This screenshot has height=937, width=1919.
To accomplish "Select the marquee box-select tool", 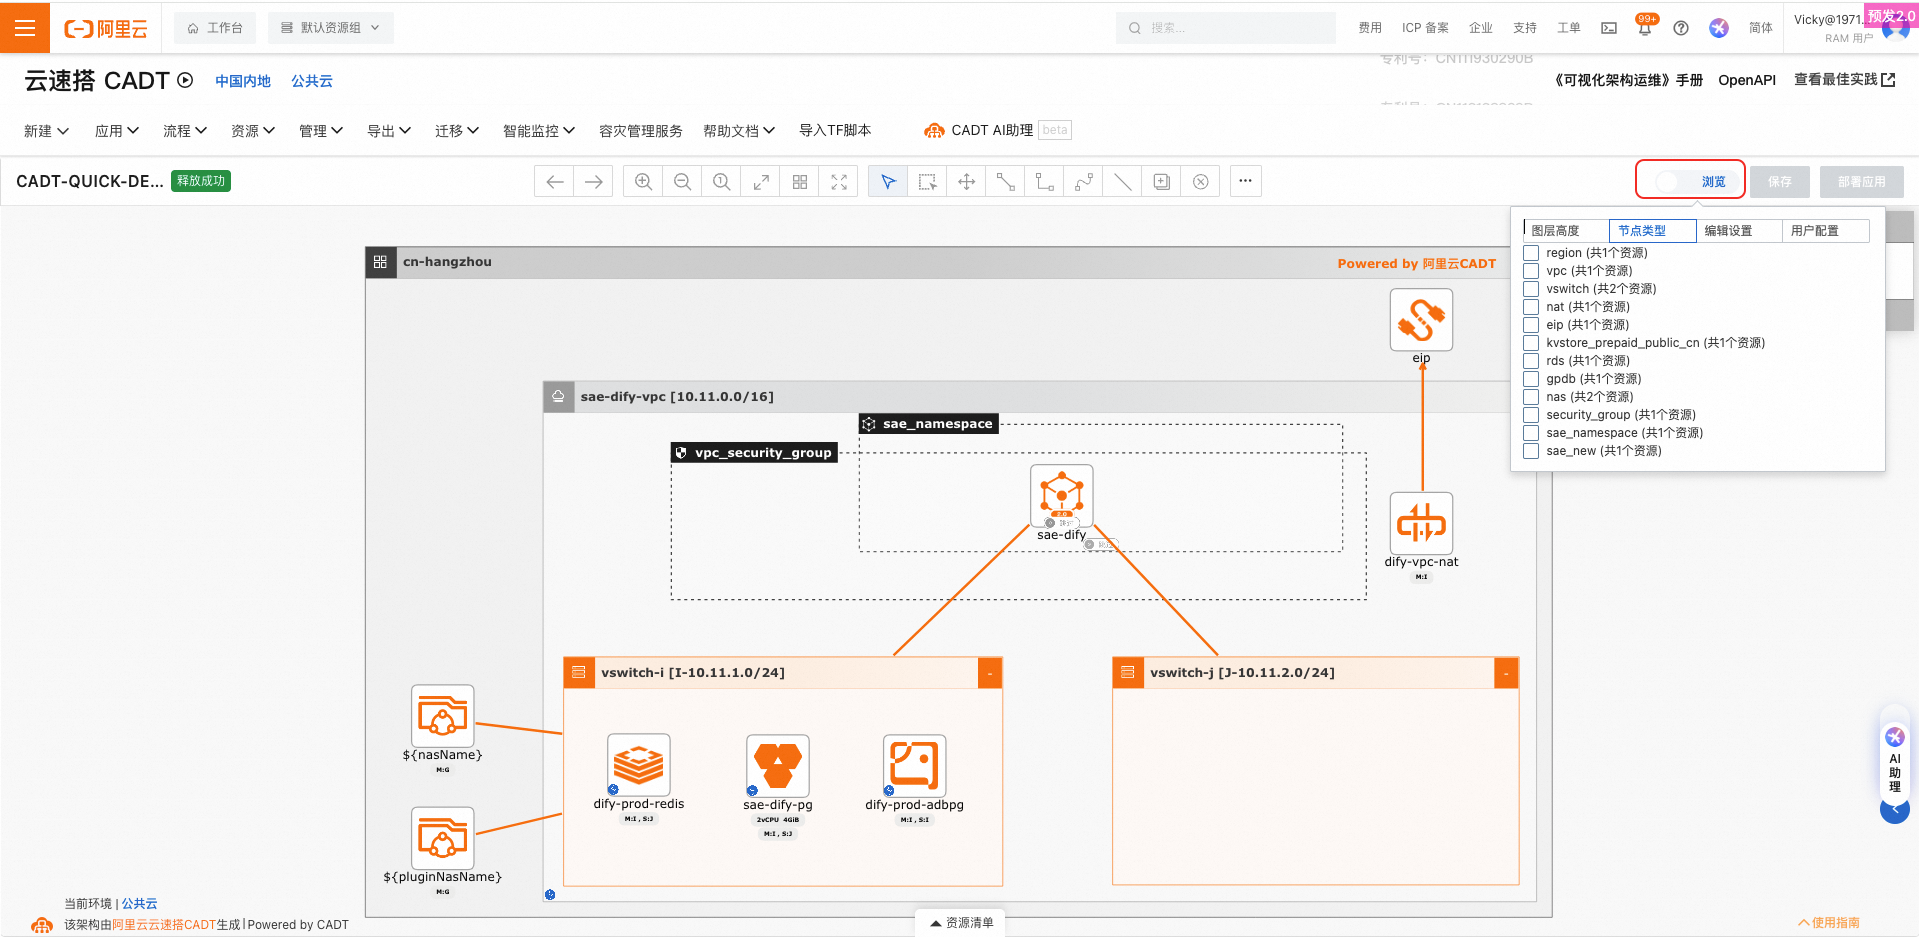I will click(x=927, y=182).
